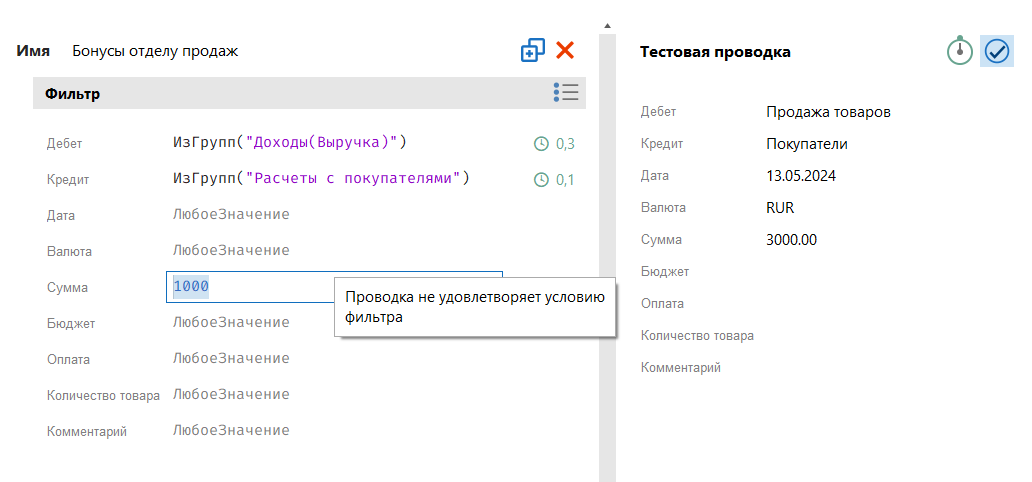Open the Фильтр list menu icon
The width and height of the screenshot is (1032, 482).
click(566, 93)
